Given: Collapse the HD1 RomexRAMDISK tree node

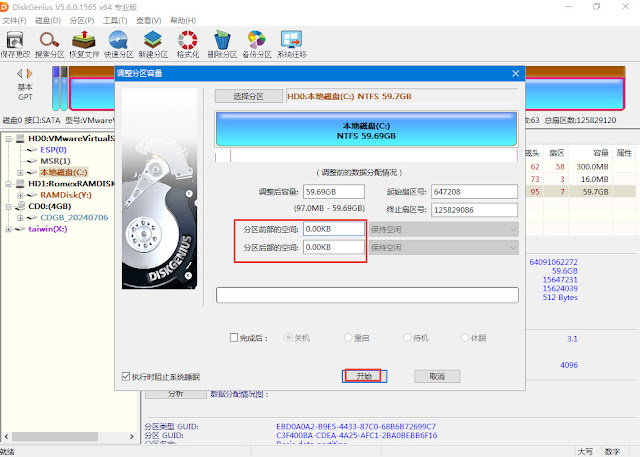Looking at the screenshot, I should 8,184.
